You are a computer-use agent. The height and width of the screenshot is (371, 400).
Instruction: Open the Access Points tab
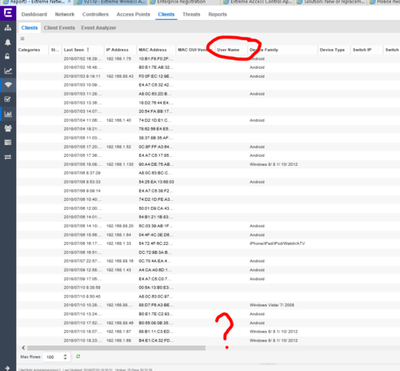point(133,14)
